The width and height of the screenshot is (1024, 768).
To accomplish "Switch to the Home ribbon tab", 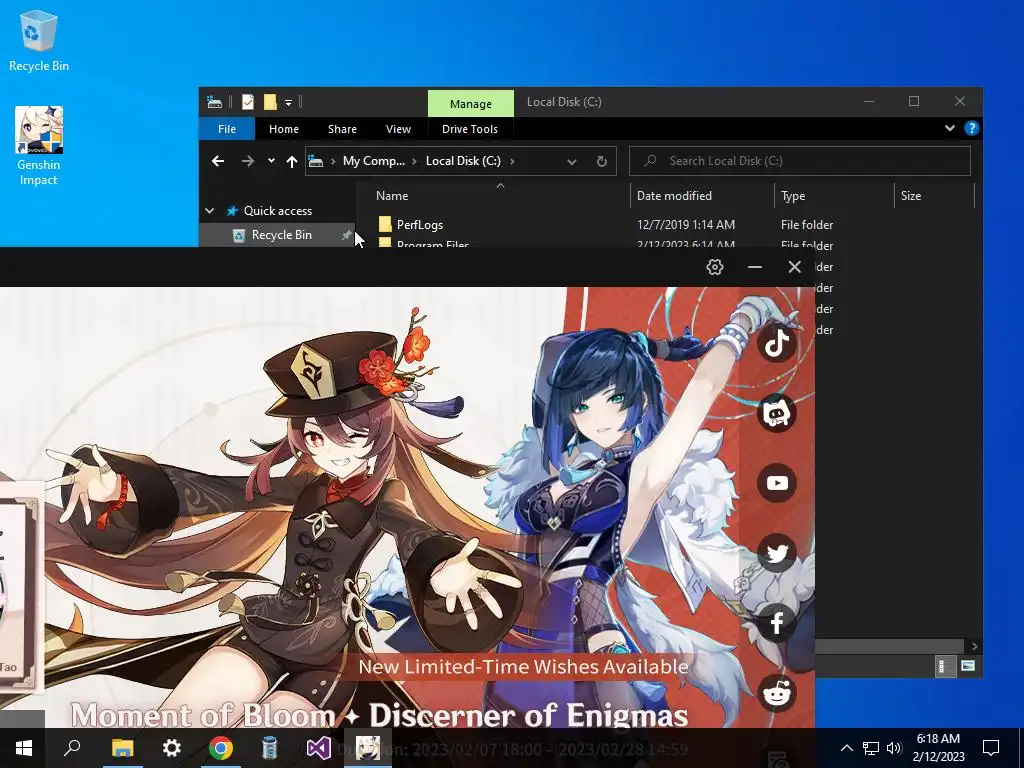I will click(284, 129).
